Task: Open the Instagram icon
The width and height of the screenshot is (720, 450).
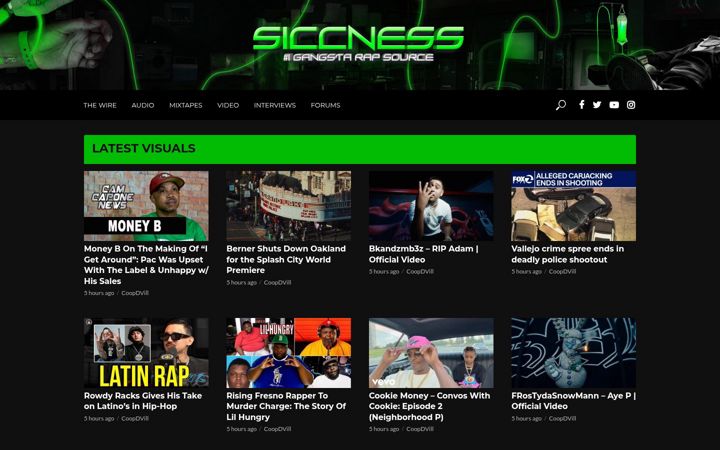Action: (631, 105)
